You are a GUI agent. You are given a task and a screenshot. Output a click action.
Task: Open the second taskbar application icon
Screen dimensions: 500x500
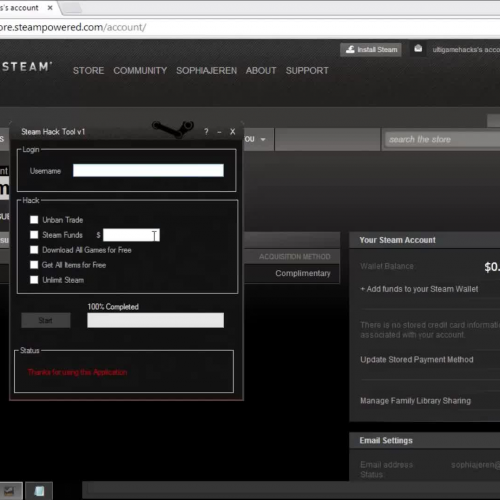(x=39, y=491)
